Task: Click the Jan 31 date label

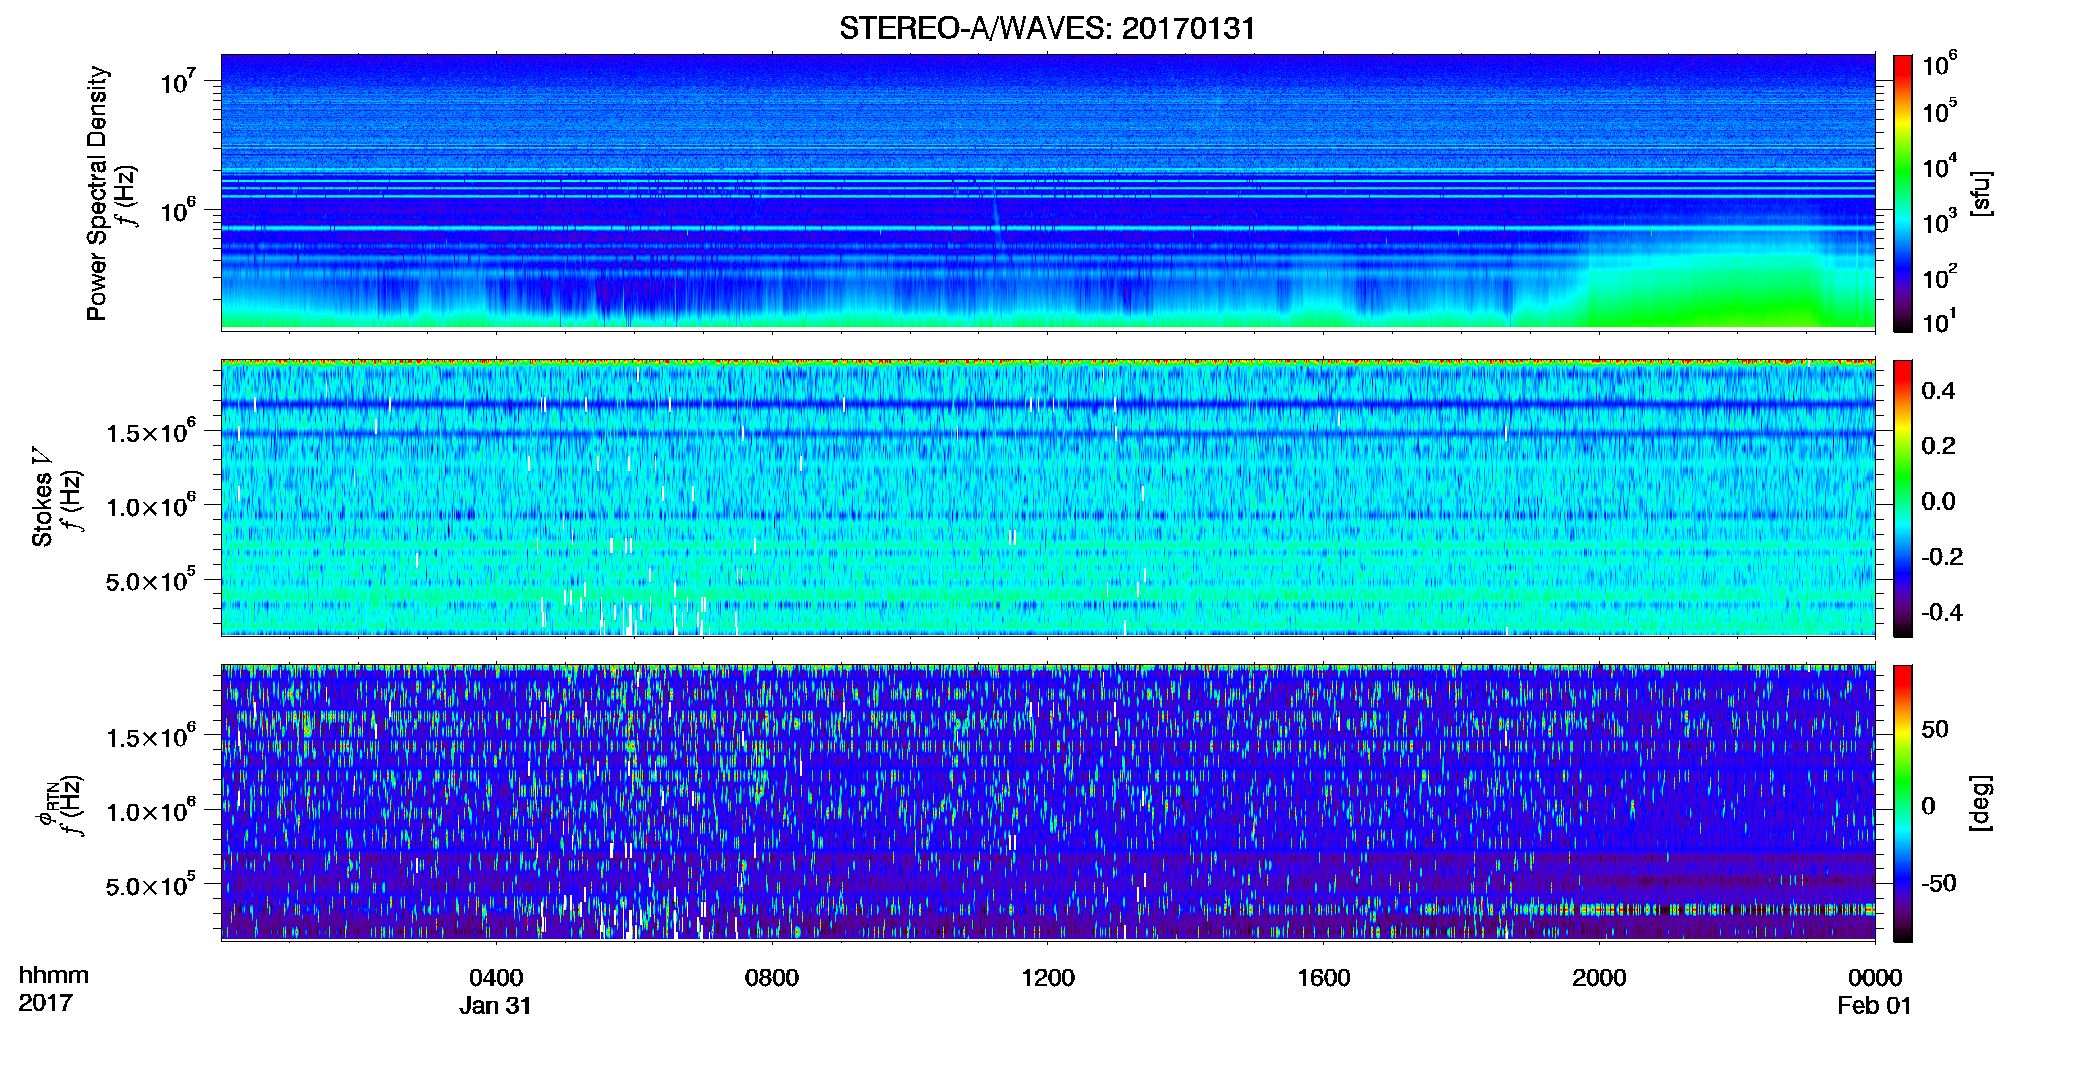Action: point(496,1006)
